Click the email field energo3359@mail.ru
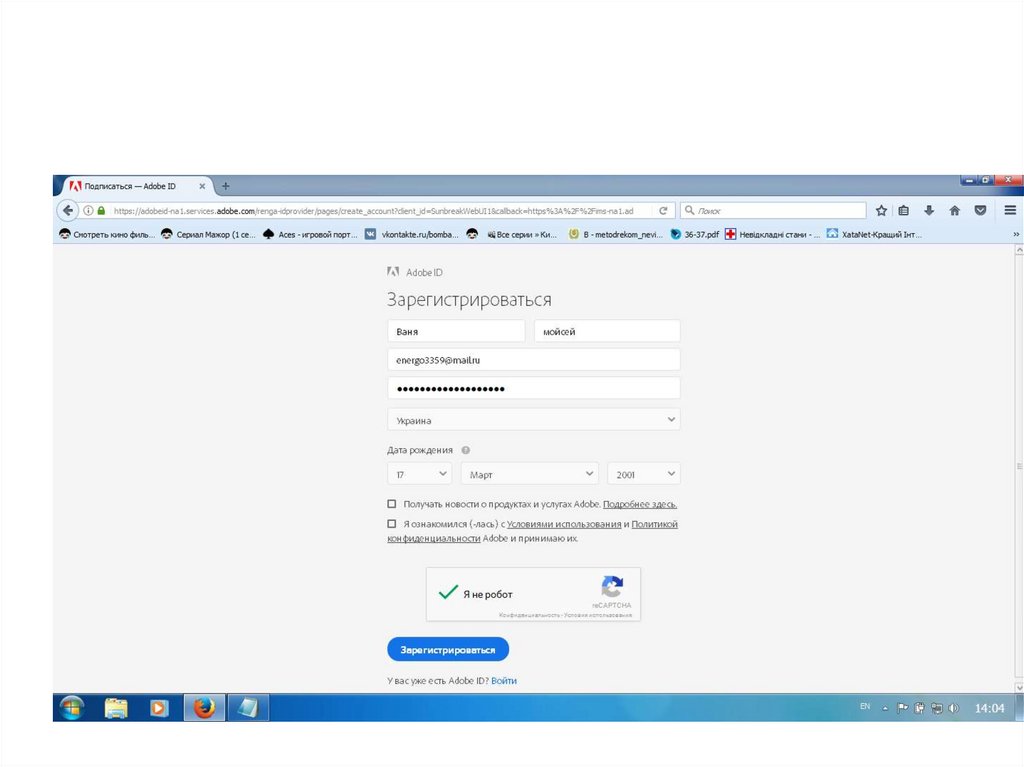 click(x=534, y=360)
